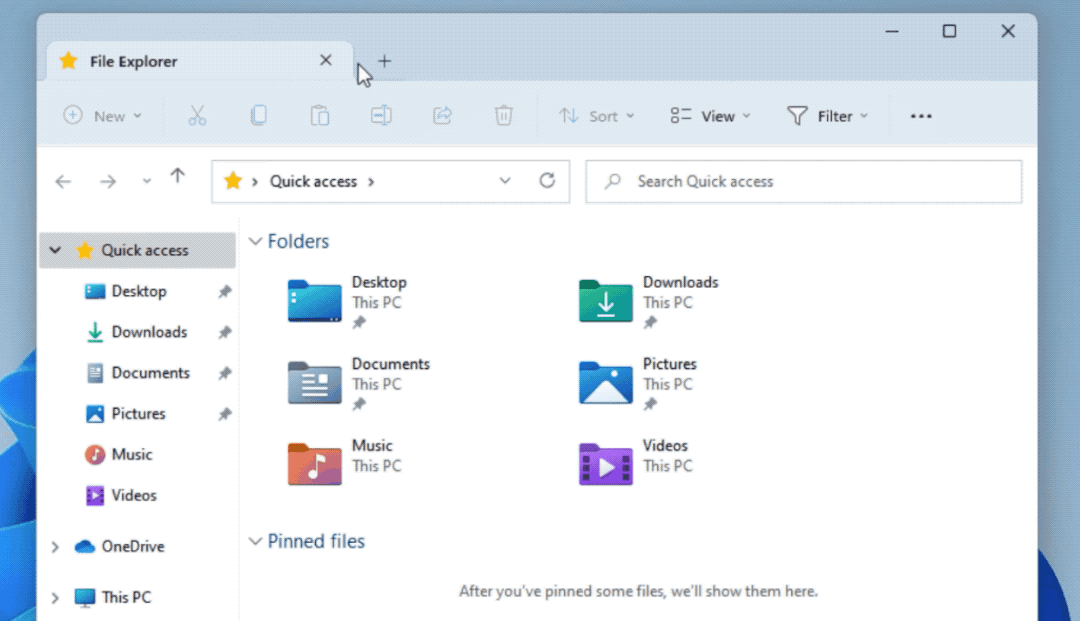
Task: Expand the This PC tree node
Action: (55, 598)
